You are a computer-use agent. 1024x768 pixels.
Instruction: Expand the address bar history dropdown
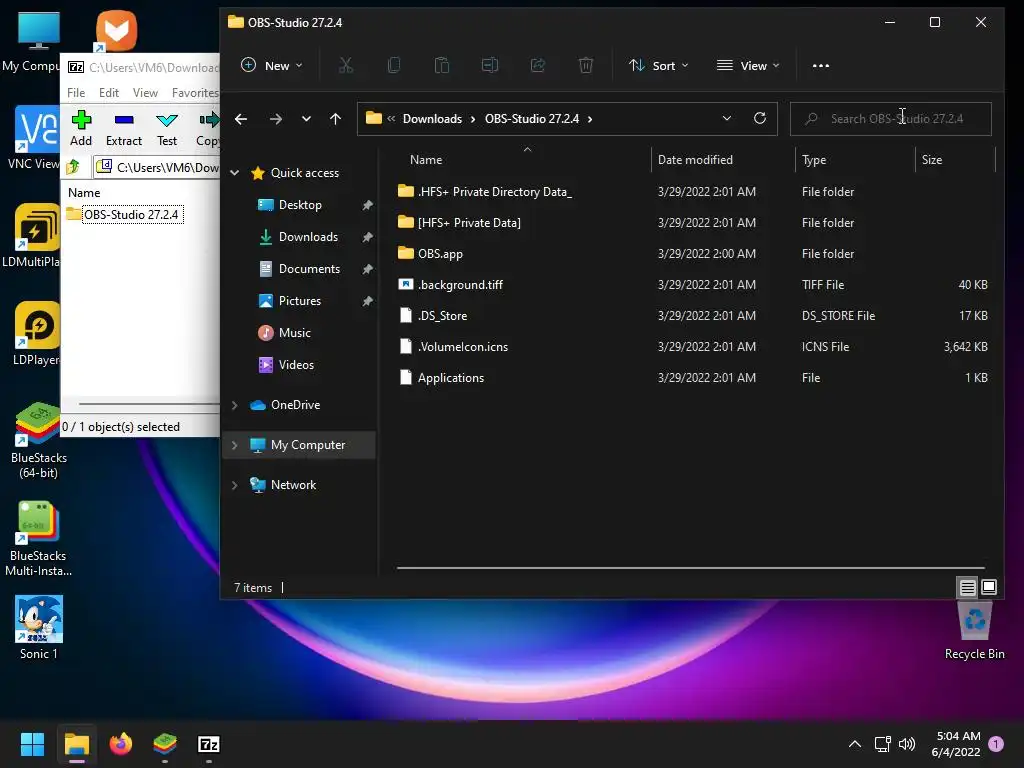coord(727,118)
